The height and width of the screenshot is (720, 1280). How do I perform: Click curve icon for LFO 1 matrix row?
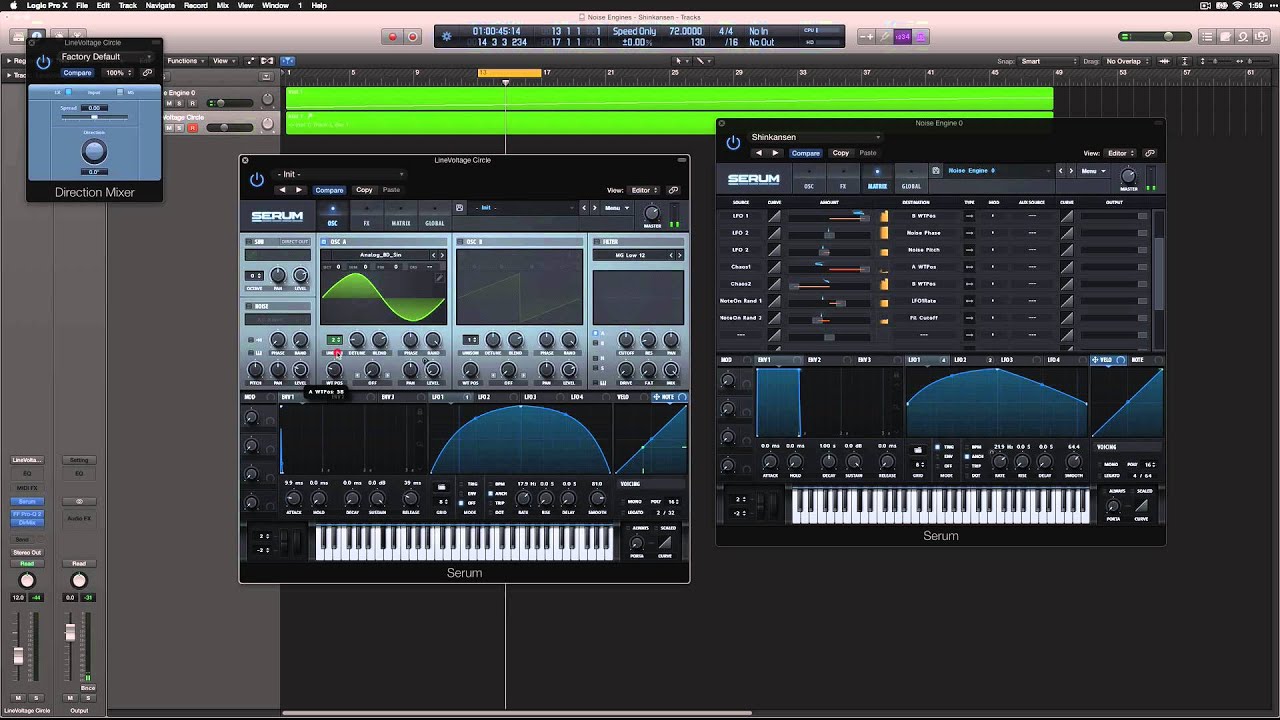coord(774,216)
